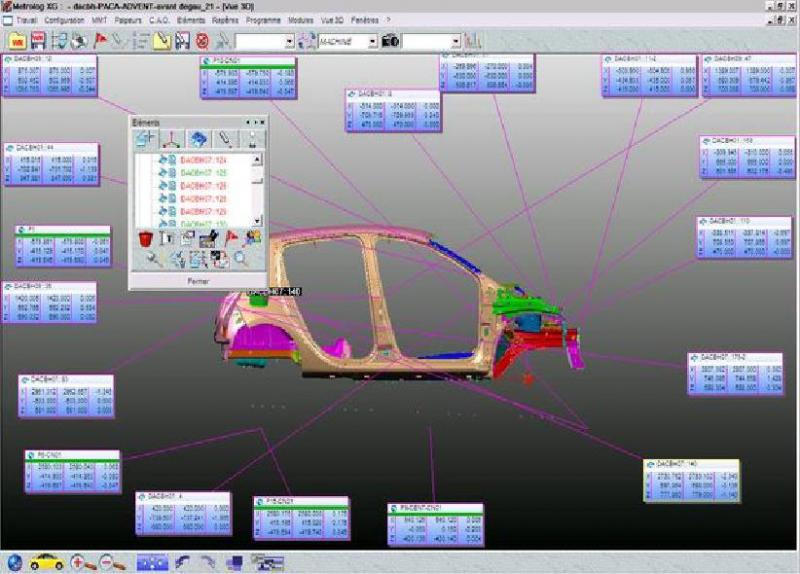Click the magnifying glass search icon in Eléments panel
800x574 pixels.
click(x=240, y=259)
